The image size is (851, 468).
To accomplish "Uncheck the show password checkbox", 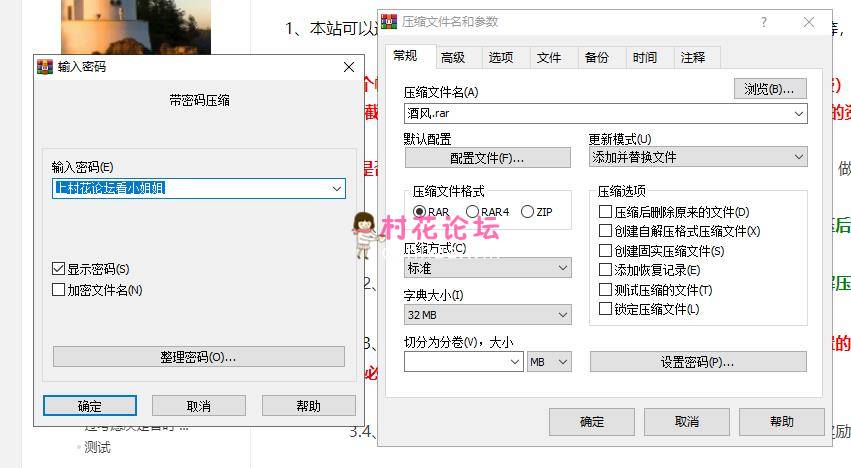I will tap(59, 269).
